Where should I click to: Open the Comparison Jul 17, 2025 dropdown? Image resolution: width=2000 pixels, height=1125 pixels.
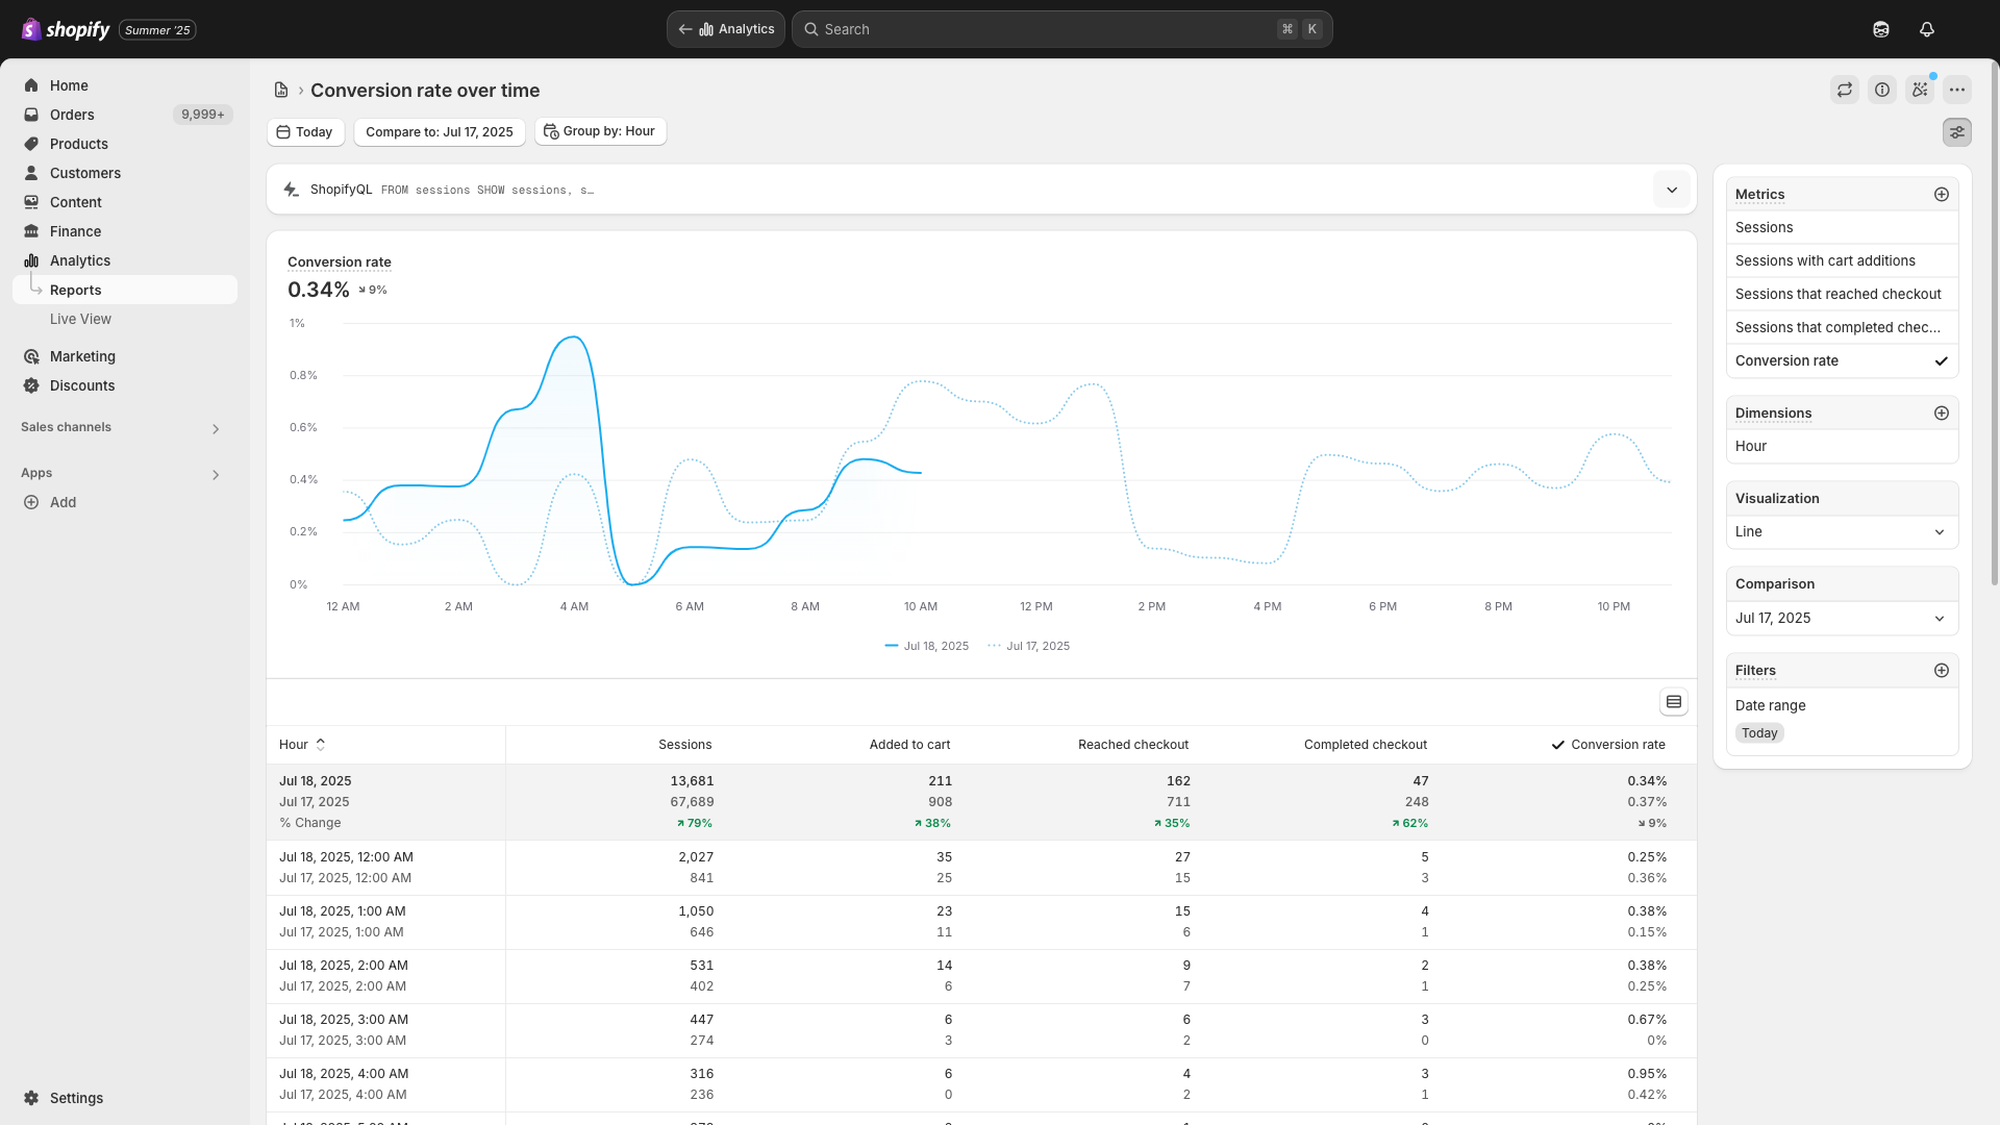point(1842,618)
